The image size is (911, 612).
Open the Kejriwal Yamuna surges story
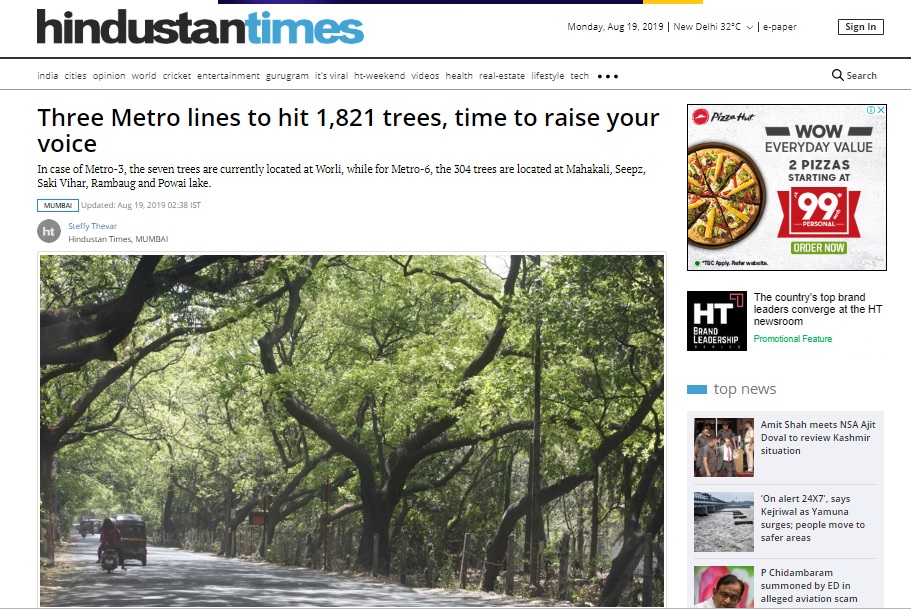click(813, 518)
